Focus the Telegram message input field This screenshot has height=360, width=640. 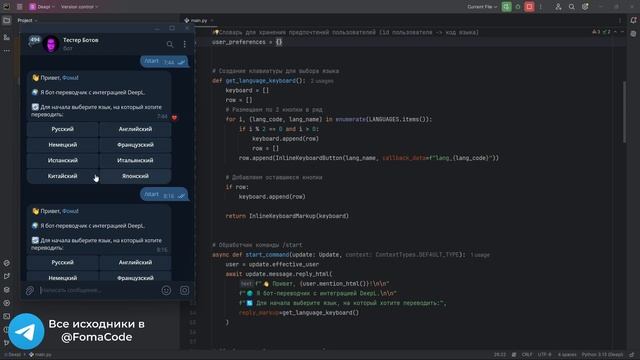(x=98, y=290)
